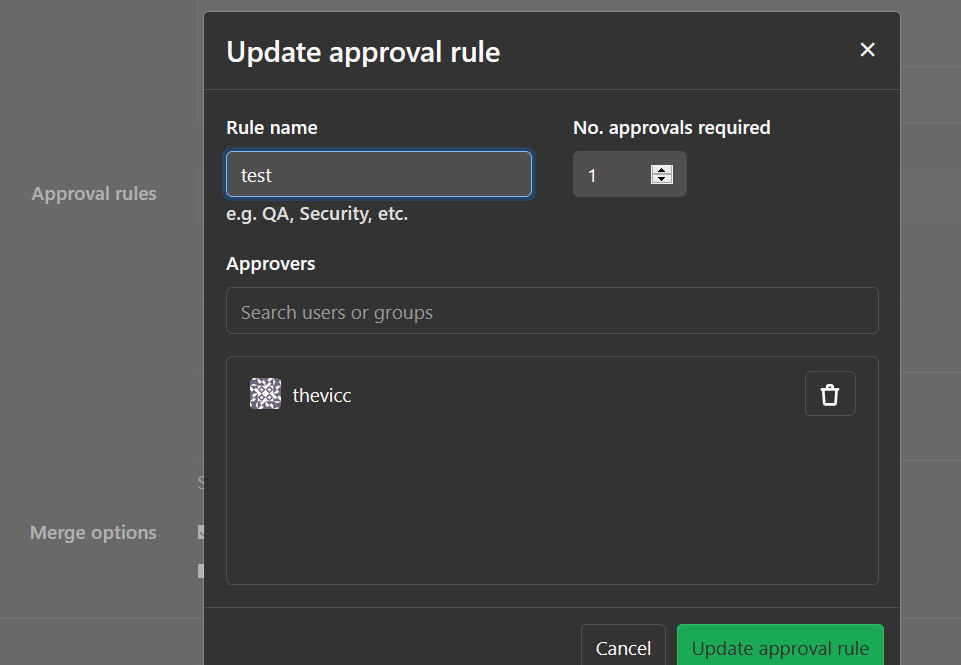Click the Approvers label
Screen dimensions: 961x665
click(270, 264)
